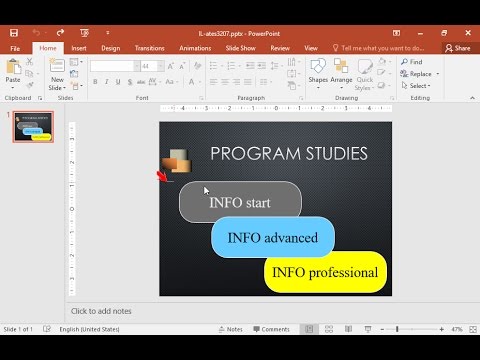The height and width of the screenshot is (360, 480).
Task: Click the Paste clipboard icon
Action: point(13,67)
